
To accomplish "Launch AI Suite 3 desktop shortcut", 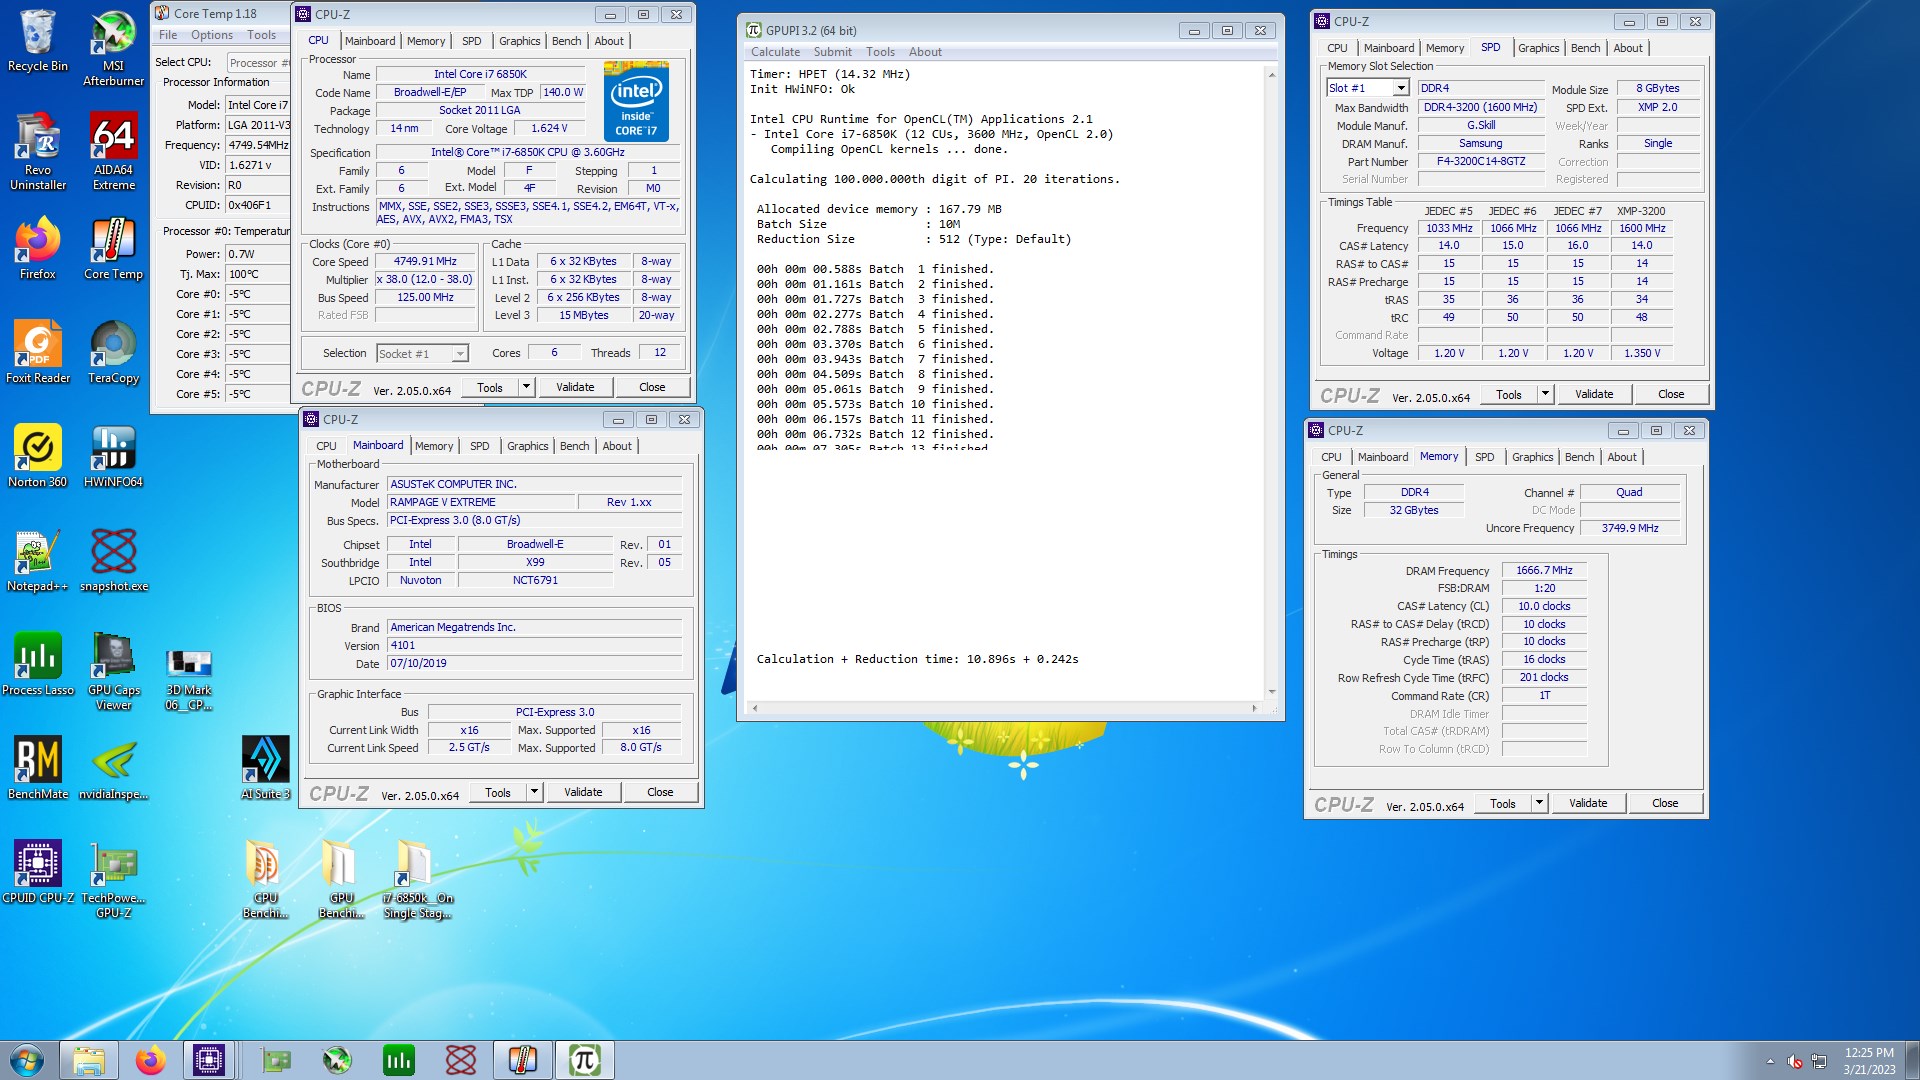I will click(265, 768).
